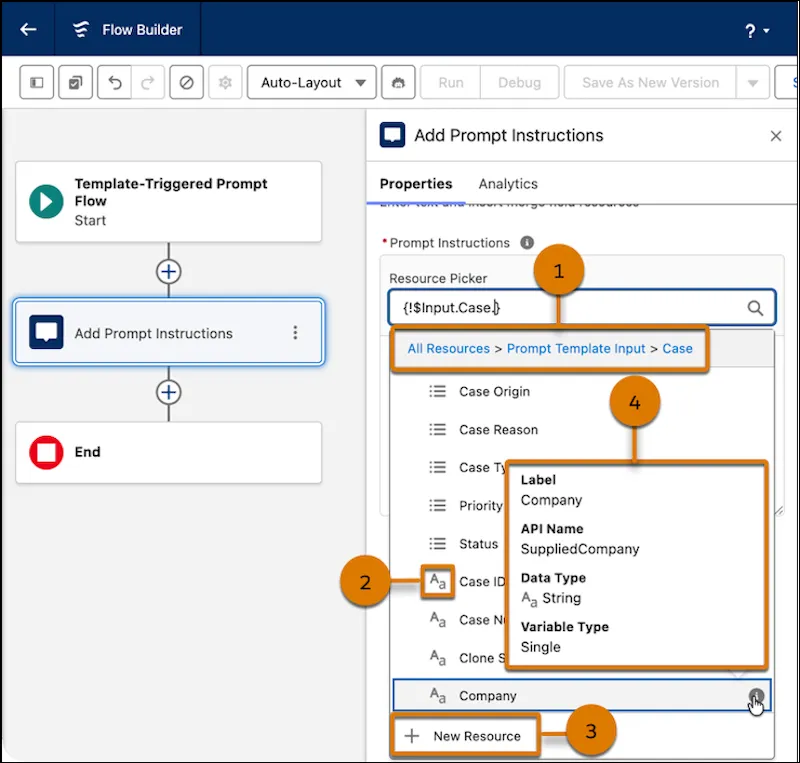Add element after the Start node
The width and height of the screenshot is (800, 763).
coord(168,271)
